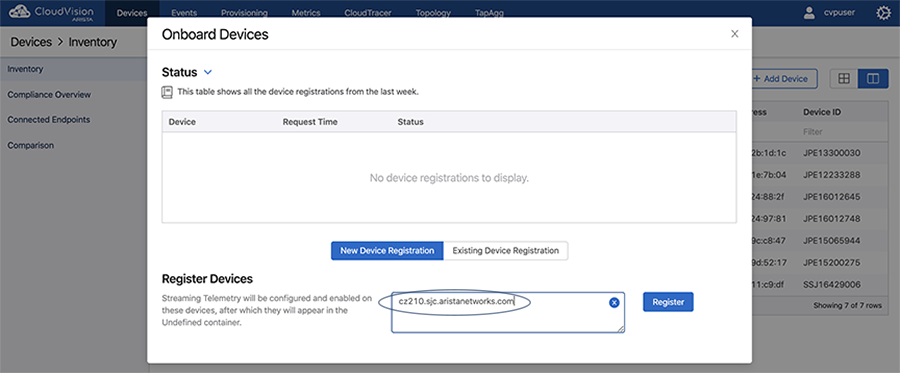Open the Events tab

tap(185, 13)
